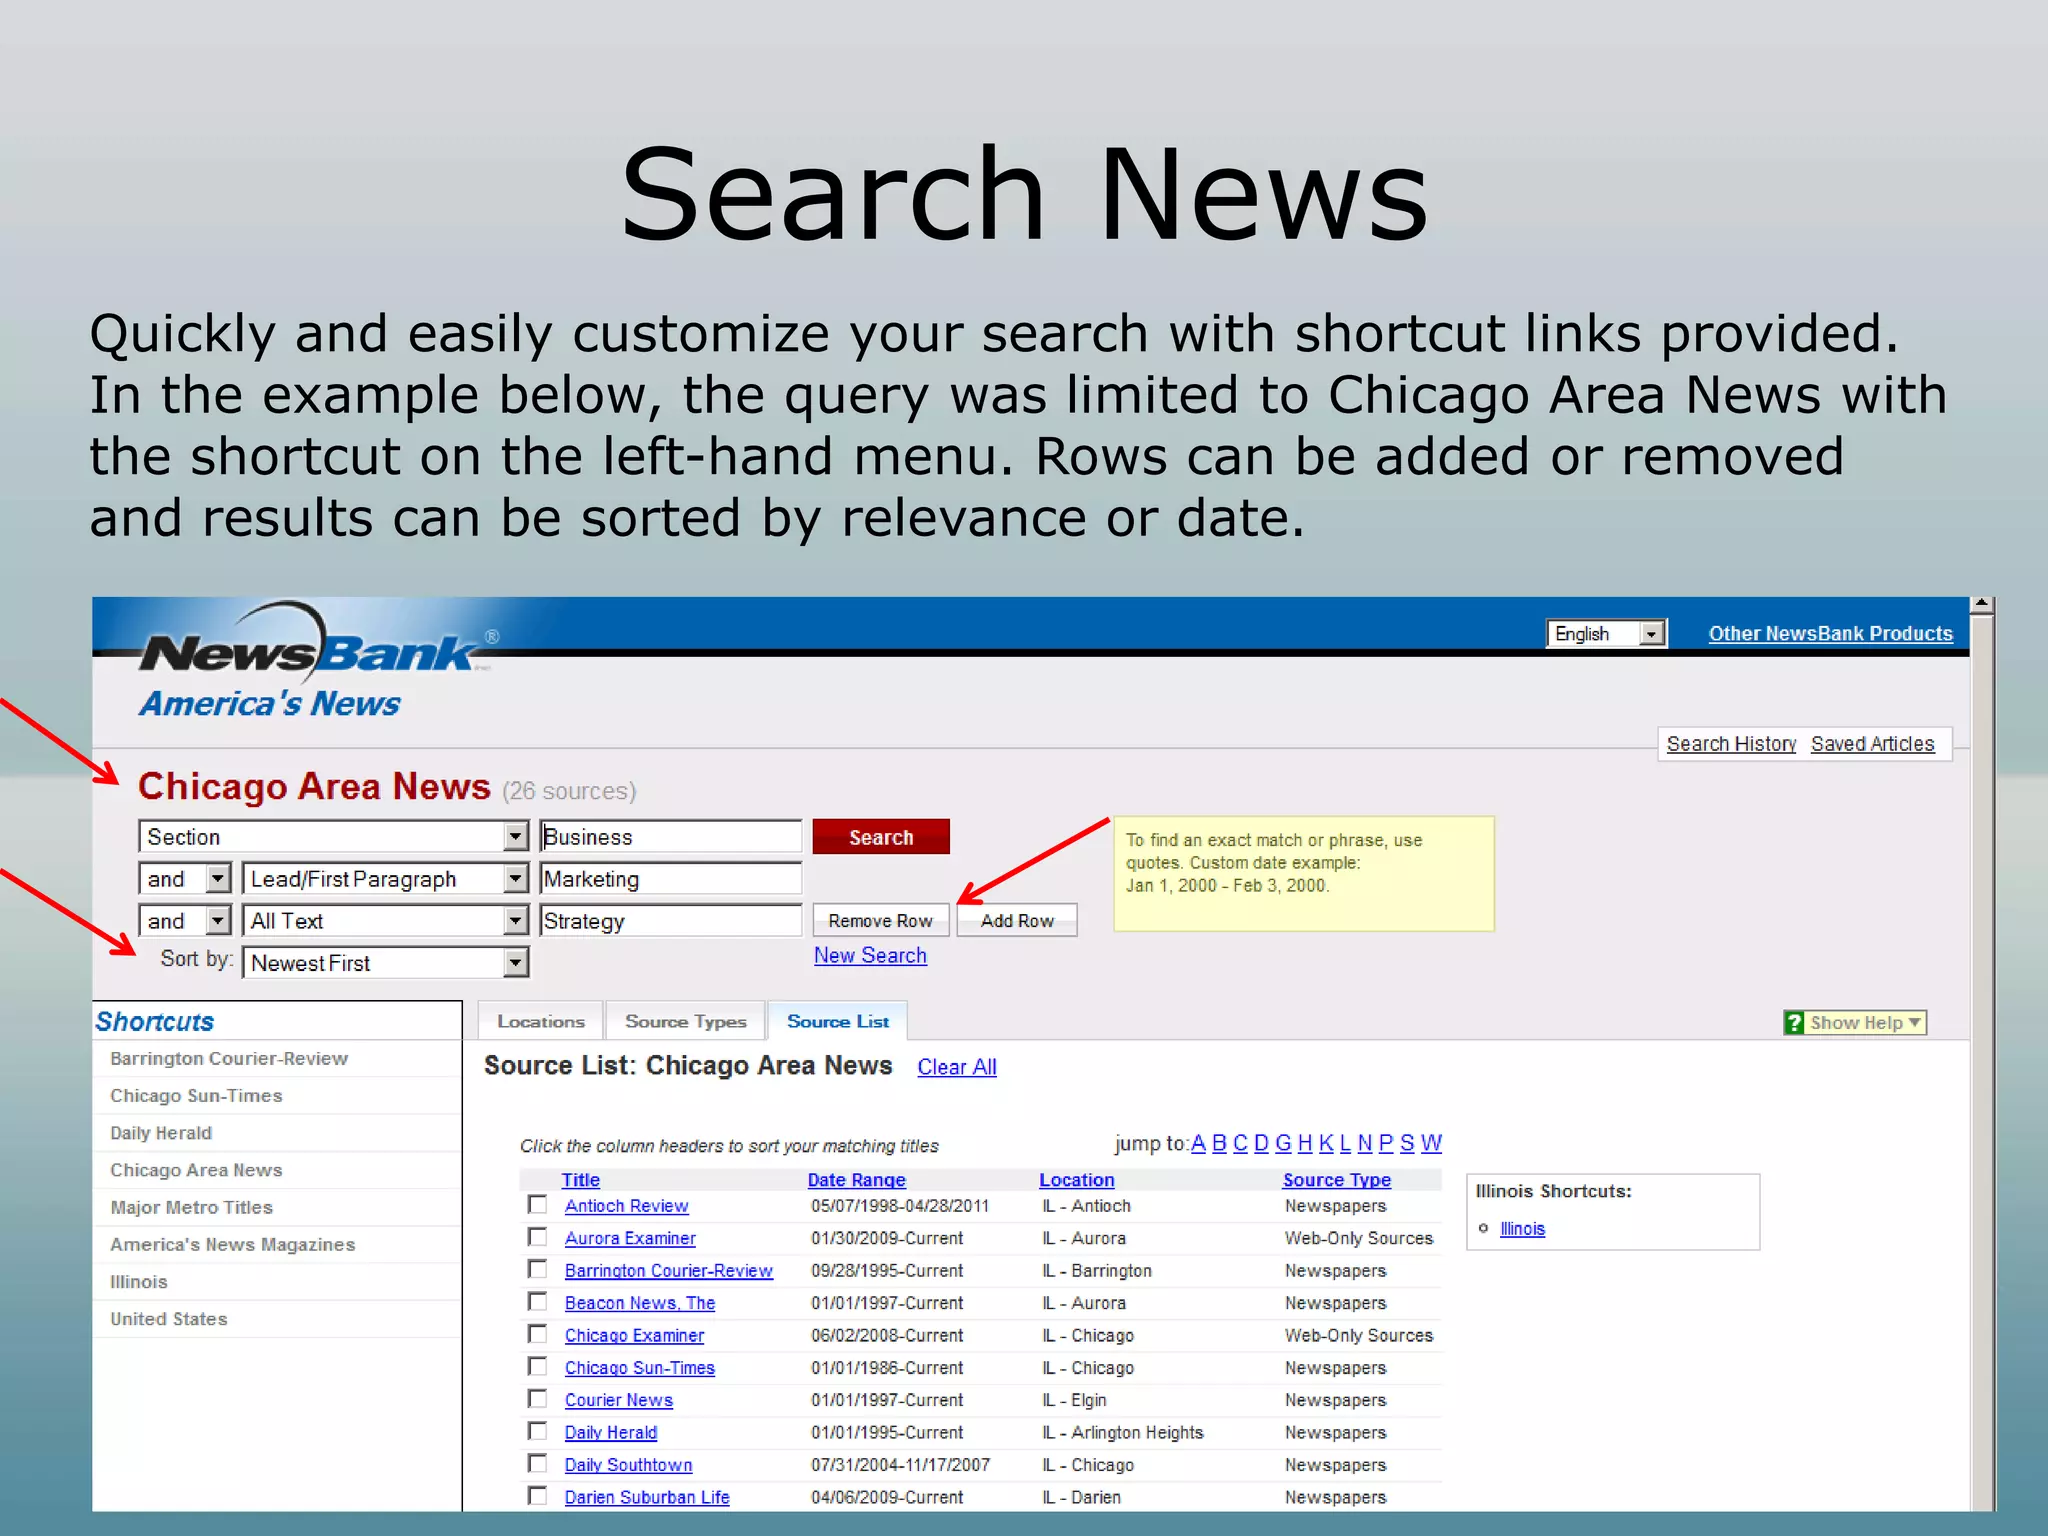
Task: Open the second row 'and' operator dropdown
Action: pos(186,878)
